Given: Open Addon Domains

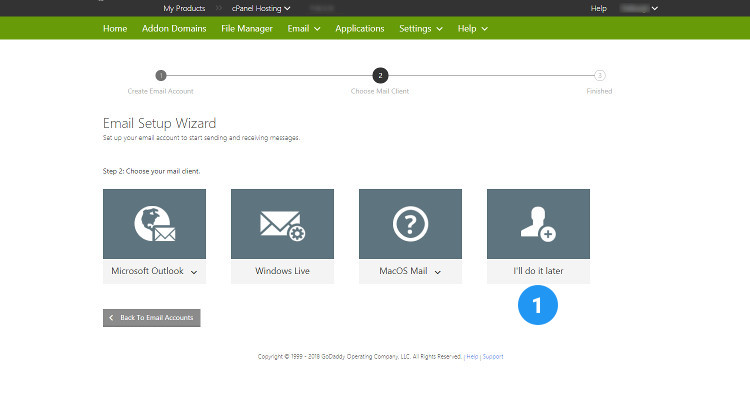Looking at the screenshot, I should click(174, 29).
